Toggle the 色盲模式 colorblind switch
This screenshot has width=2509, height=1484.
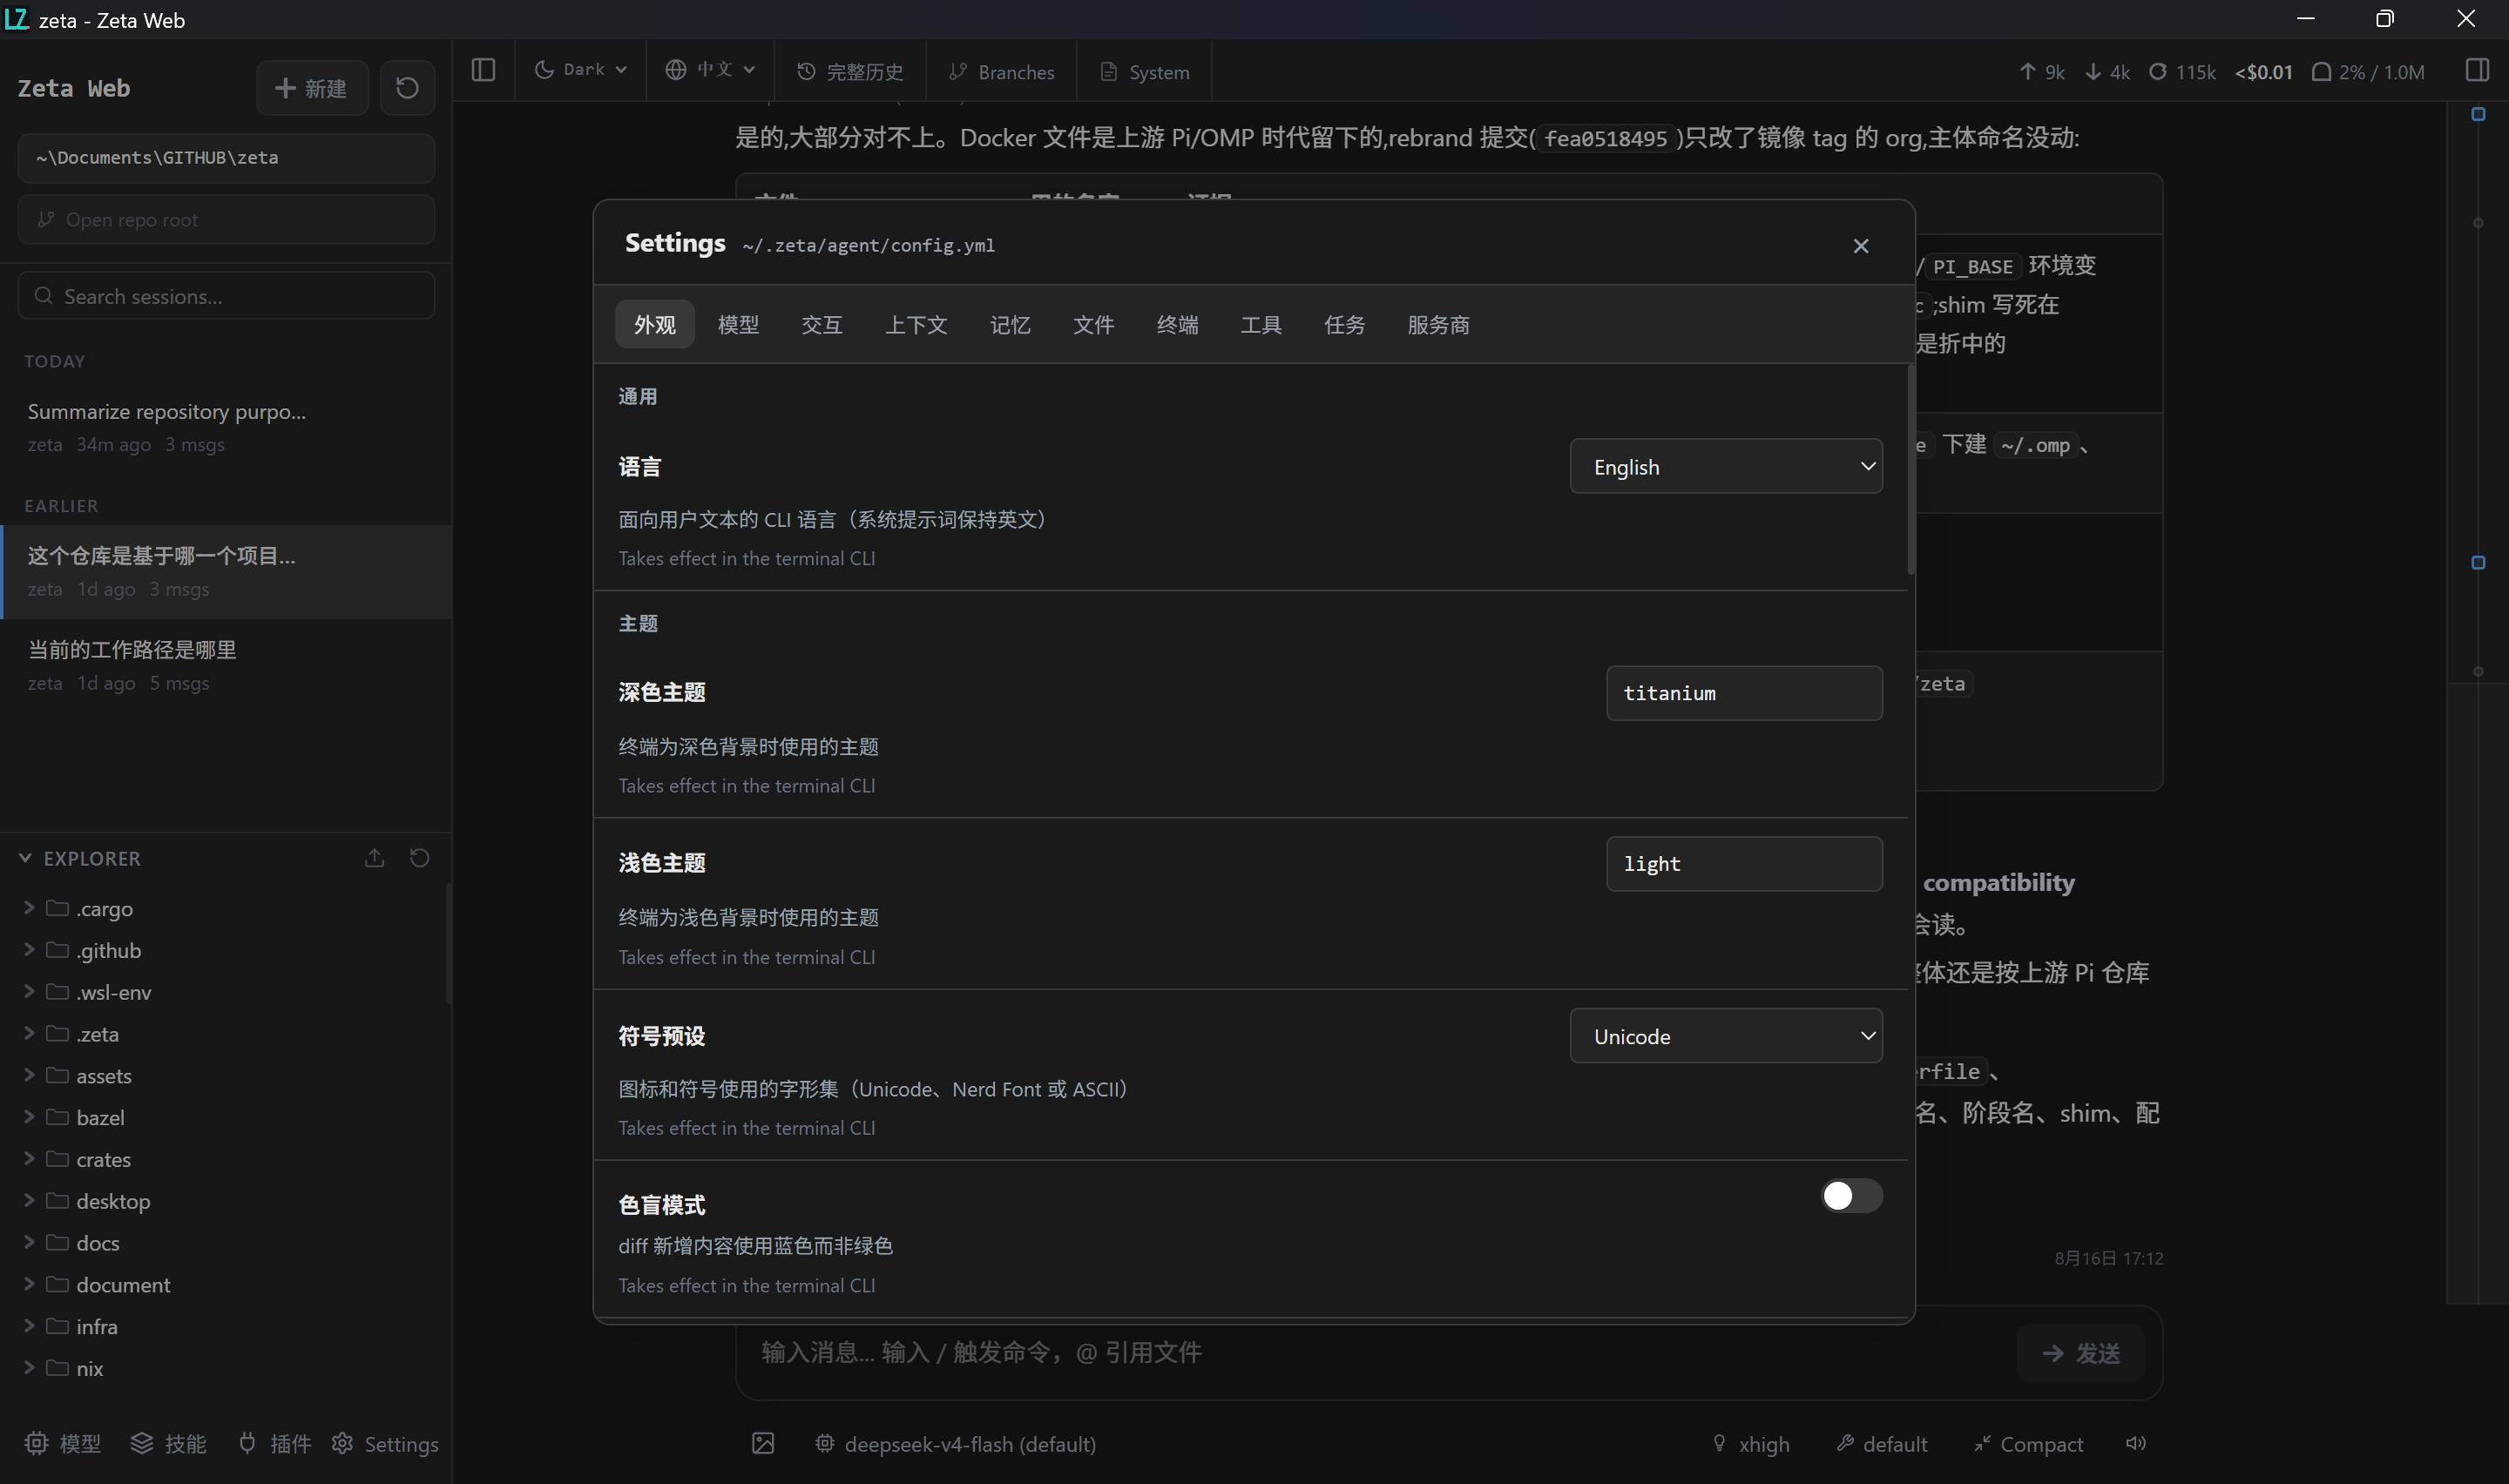[1851, 1195]
